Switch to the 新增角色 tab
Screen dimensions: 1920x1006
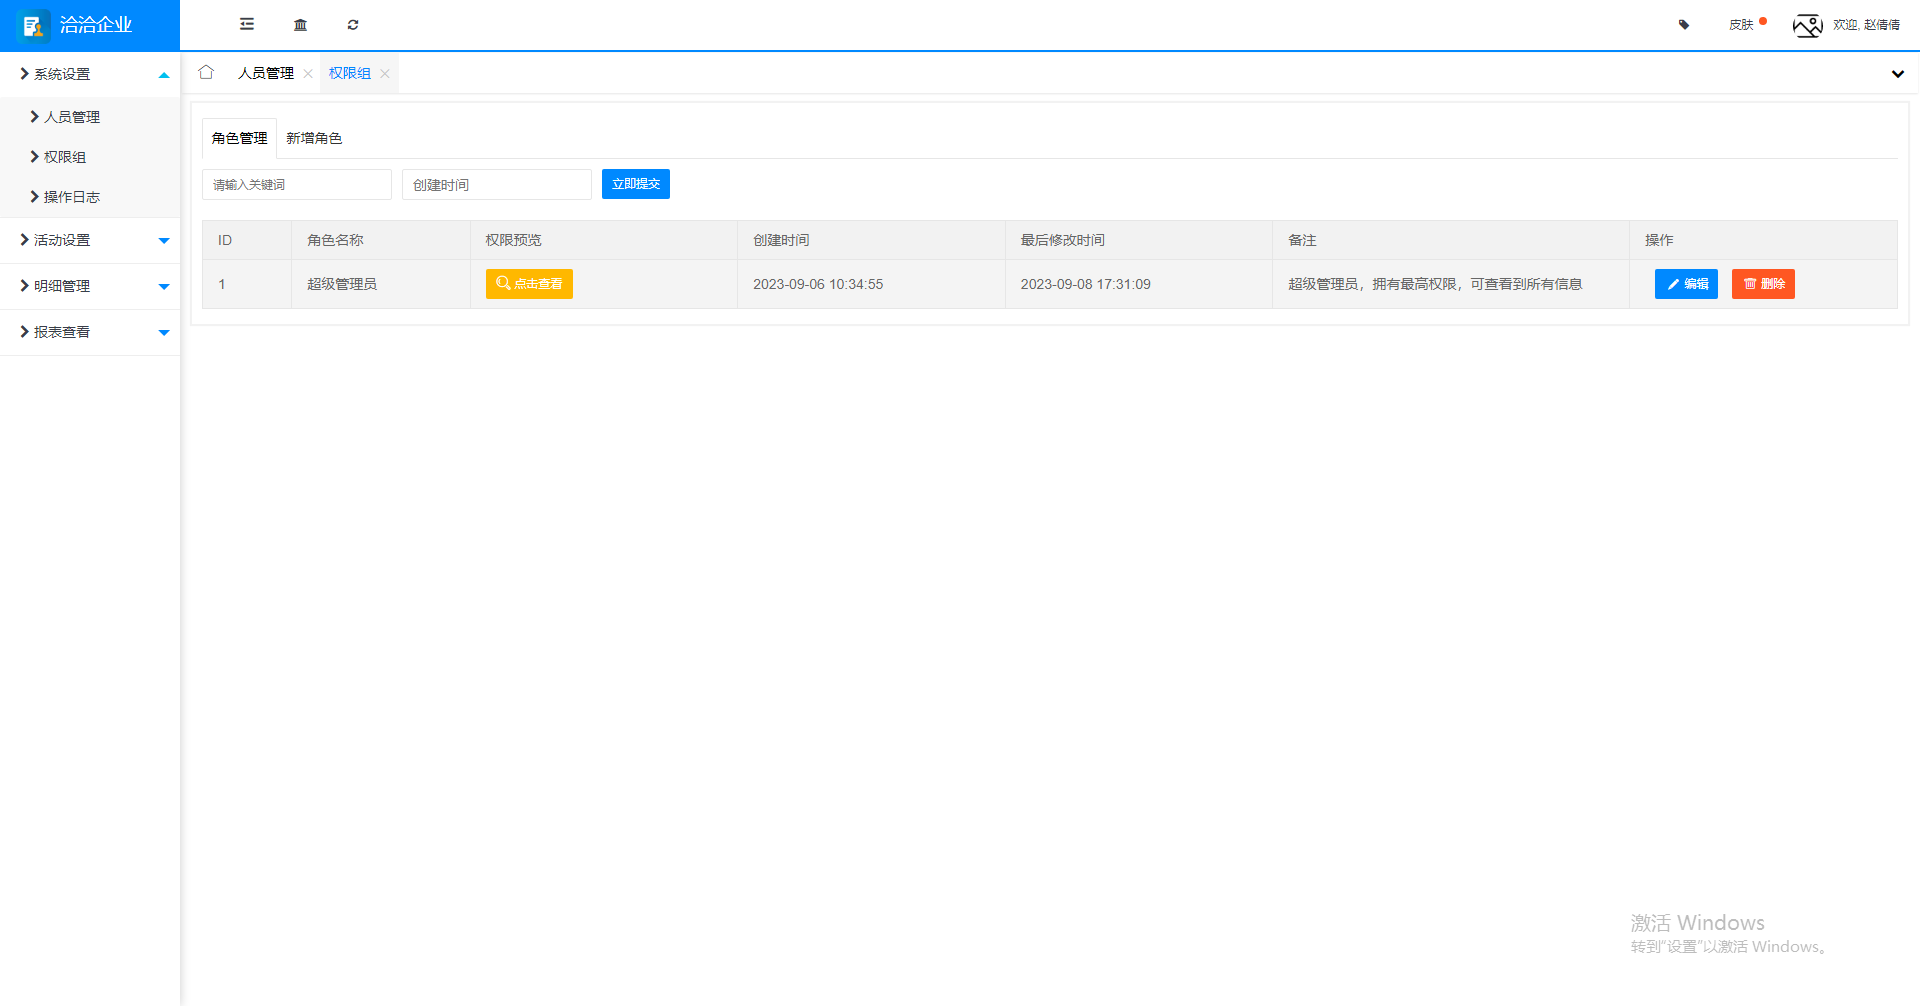pos(314,138)
